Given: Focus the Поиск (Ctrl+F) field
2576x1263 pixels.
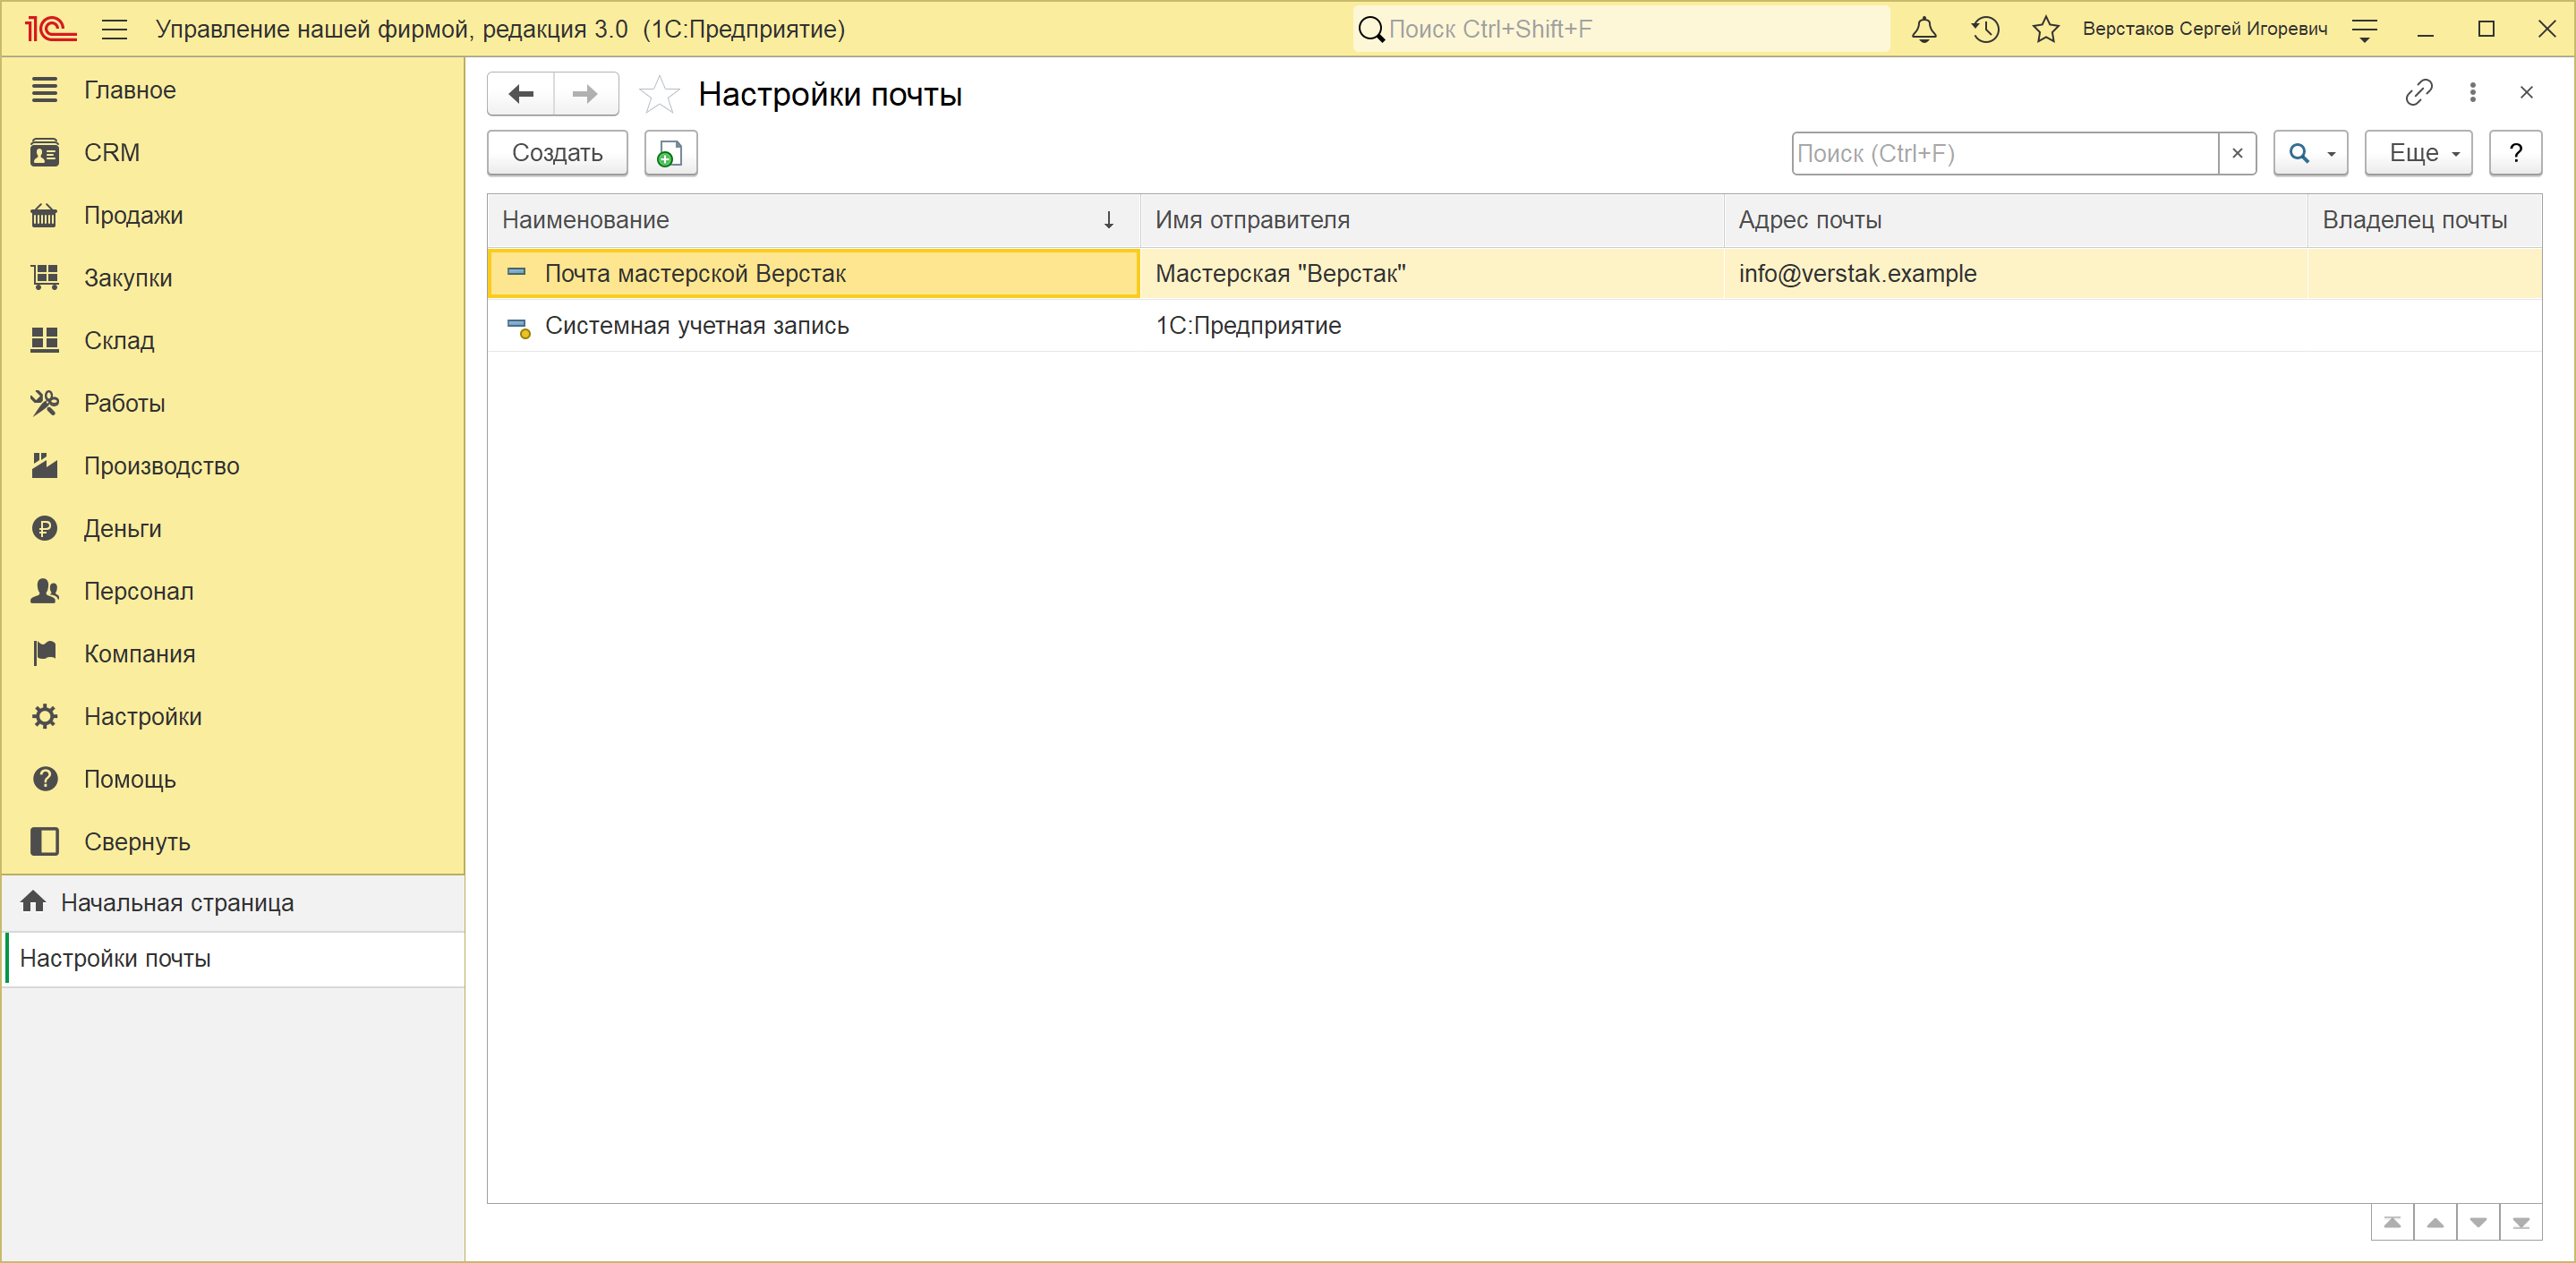Looking at the screenshot, I should click(2005, 153).
